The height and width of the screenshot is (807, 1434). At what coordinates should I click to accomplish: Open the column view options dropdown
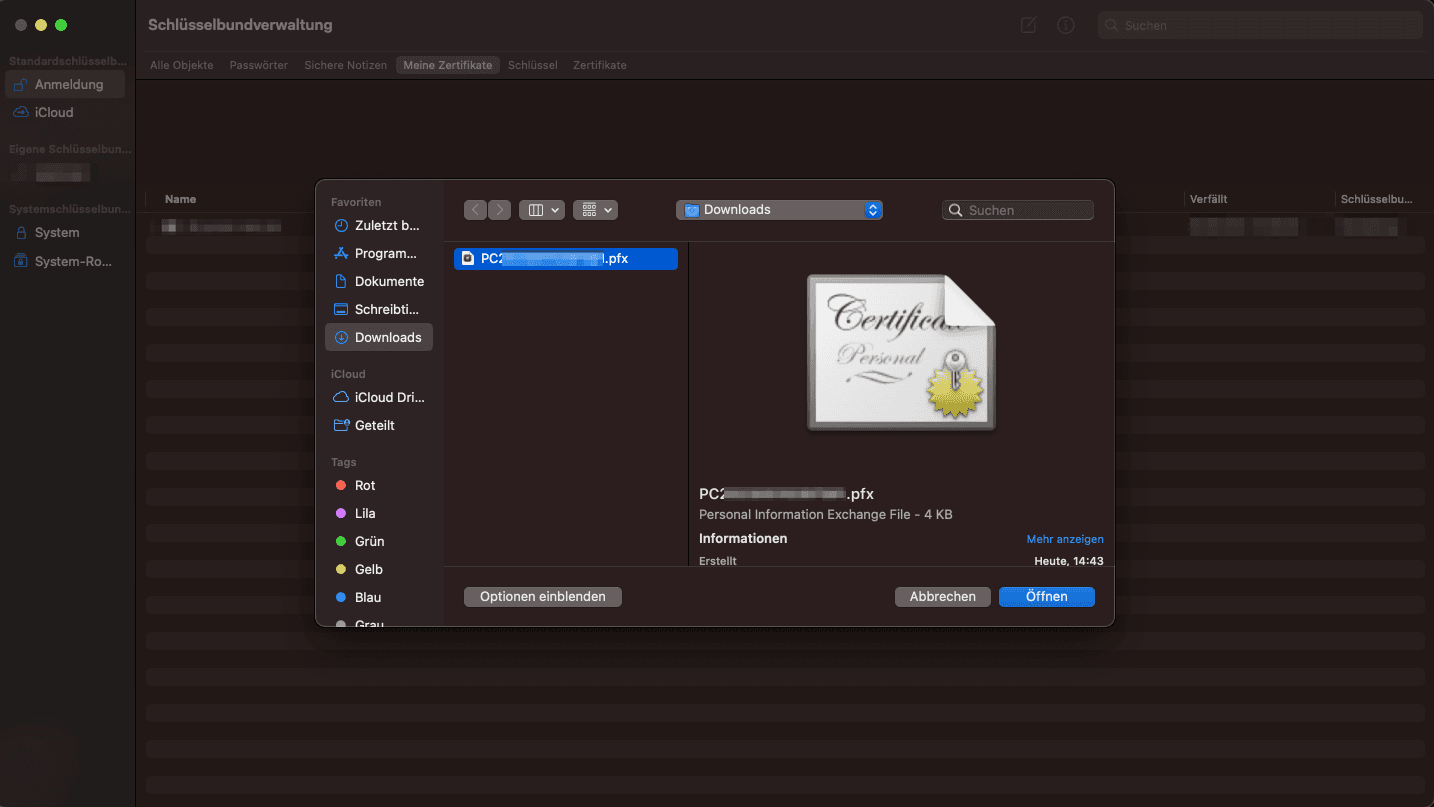[542, 210]
